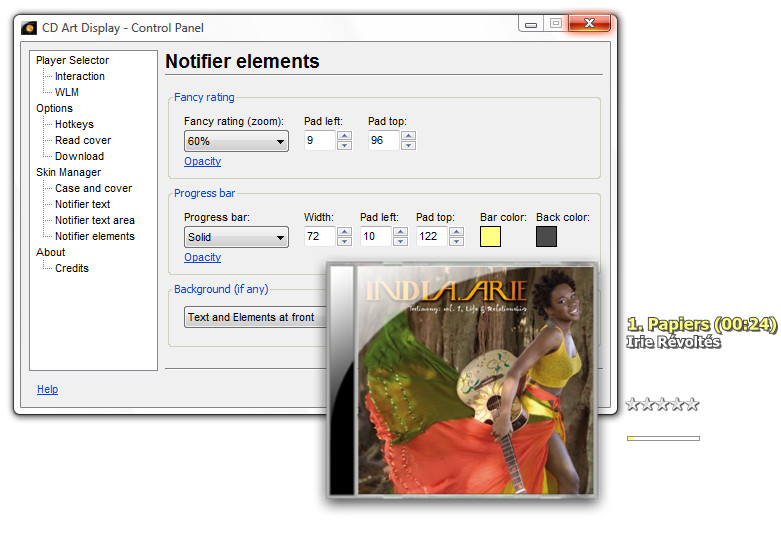781x543 pixels.
Task: Select Notifier elements in the tree
Action: click(x=95, y=236)
